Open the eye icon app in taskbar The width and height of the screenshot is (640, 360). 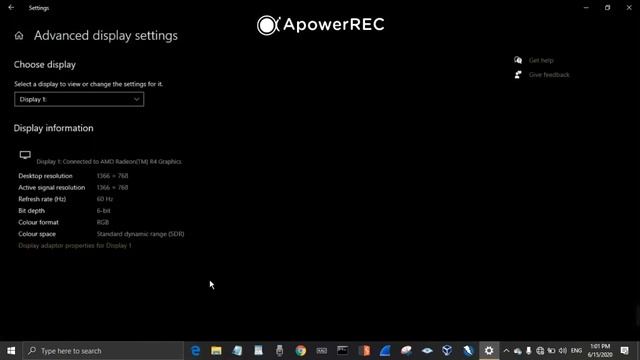[x=427, y=351]
